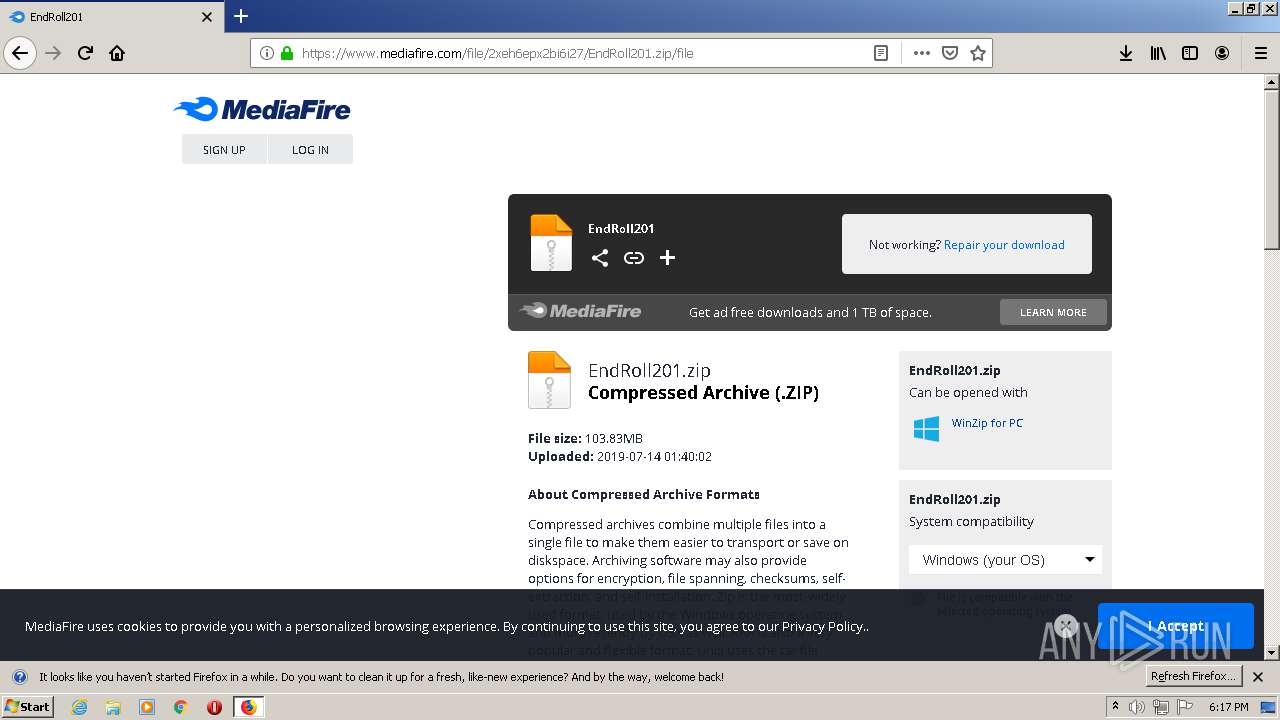Open page actions three-dot menu

point(922,53)
